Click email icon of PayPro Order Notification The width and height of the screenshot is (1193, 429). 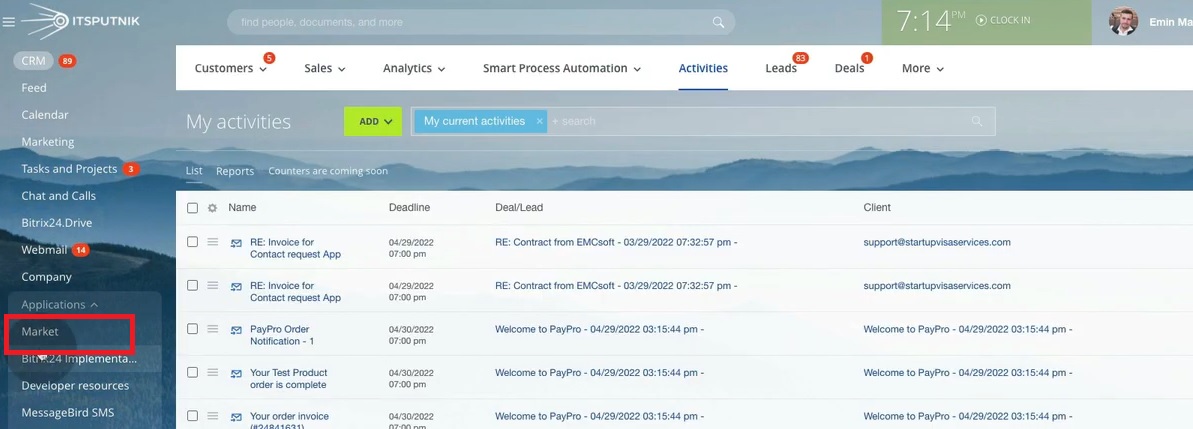pos(237,330)
